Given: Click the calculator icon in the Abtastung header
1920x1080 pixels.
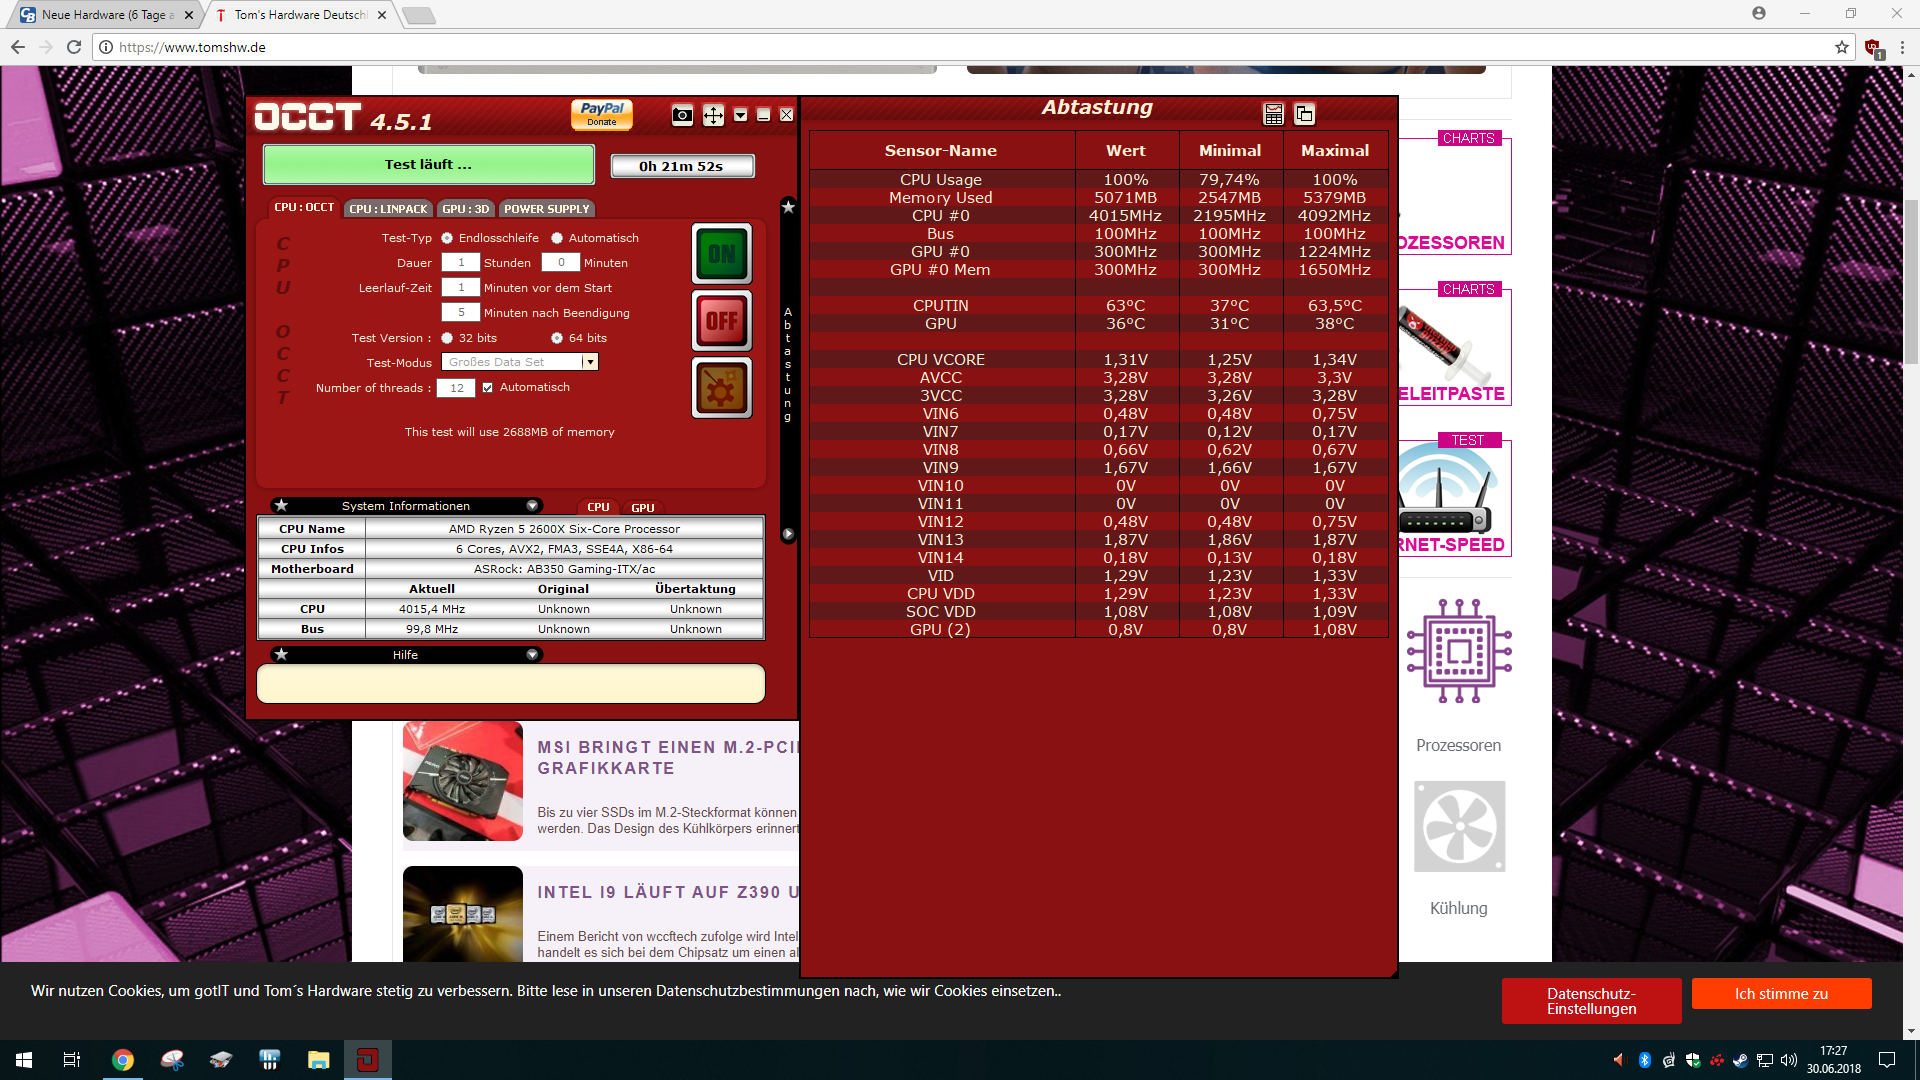Looking at the screenshot, I should [x=1273, y=115].
